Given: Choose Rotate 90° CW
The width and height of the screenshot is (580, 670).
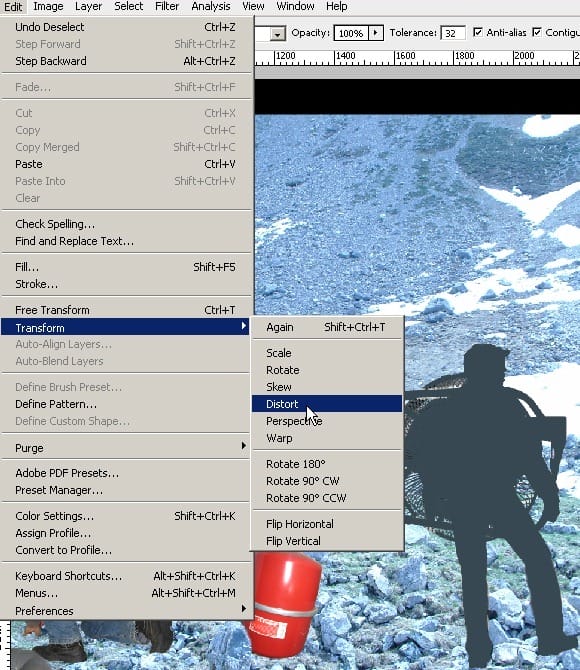Looking at the screenshot, I should 327,481.
